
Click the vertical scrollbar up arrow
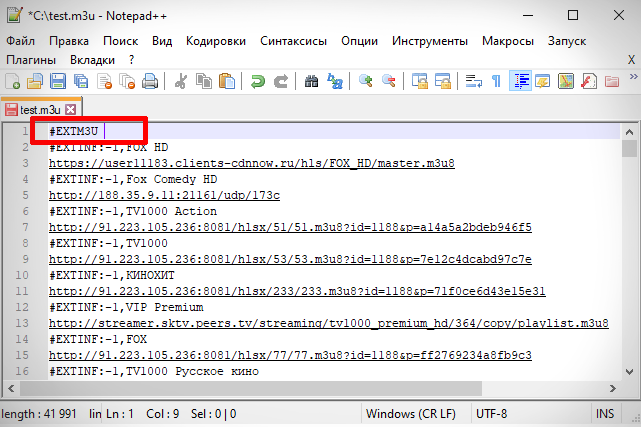tap(630, 132)
